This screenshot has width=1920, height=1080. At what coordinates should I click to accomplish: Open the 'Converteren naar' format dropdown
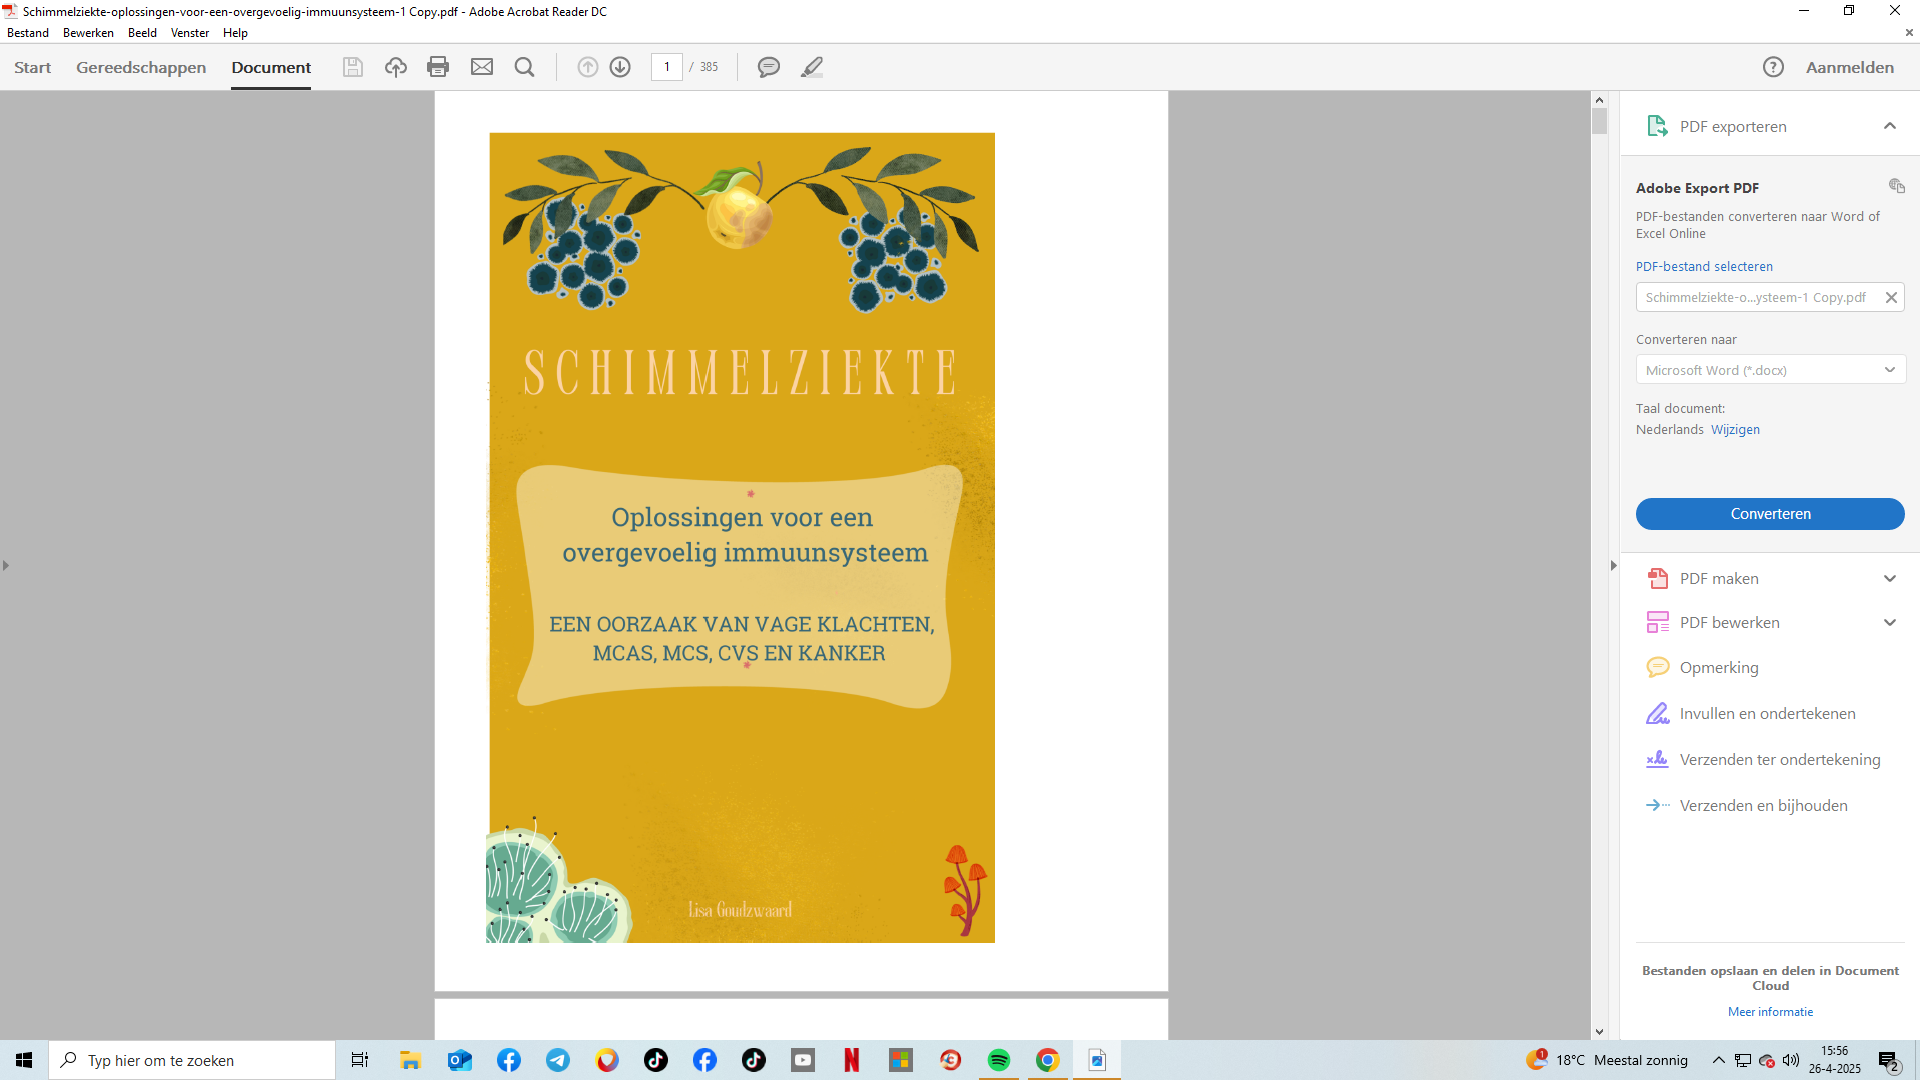click(1770, 370)
